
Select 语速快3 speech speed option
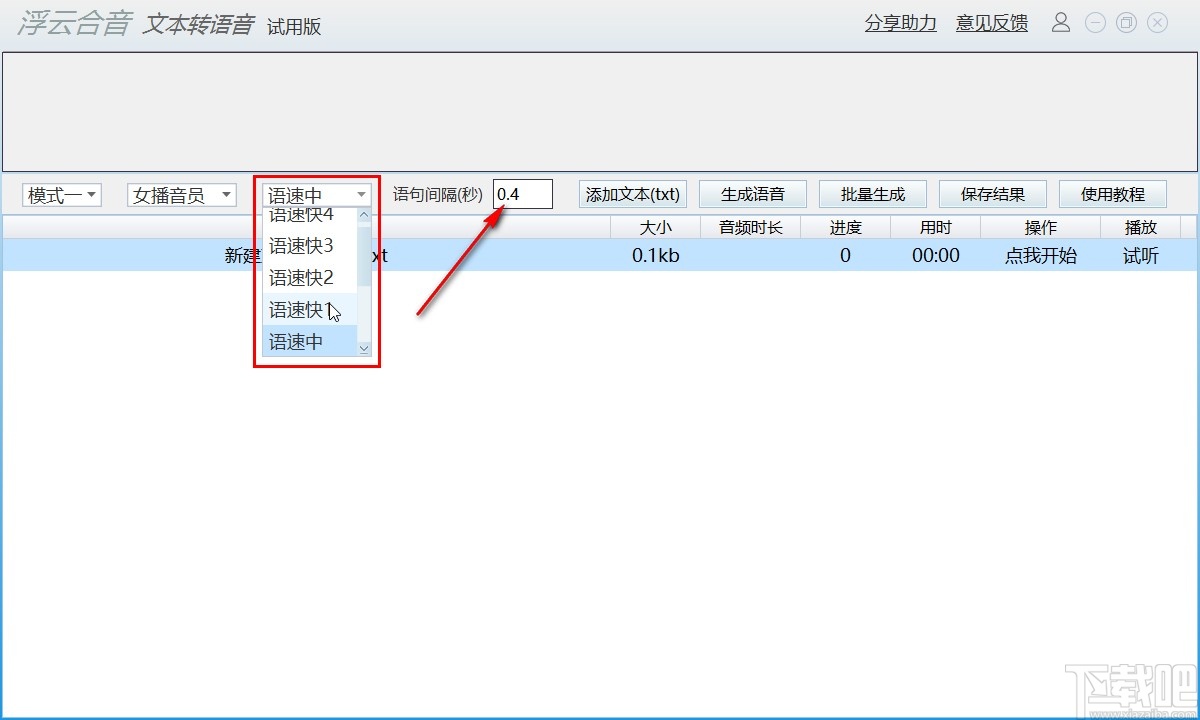299,245
